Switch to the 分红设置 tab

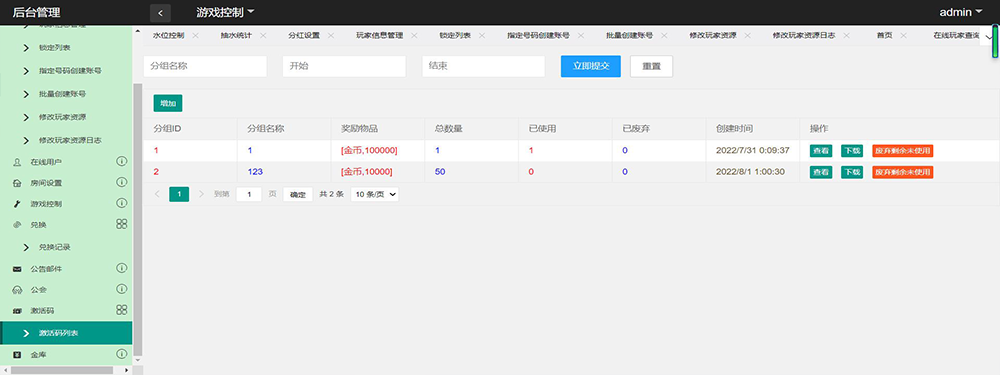pyautogui.click(x=304, y=36)
